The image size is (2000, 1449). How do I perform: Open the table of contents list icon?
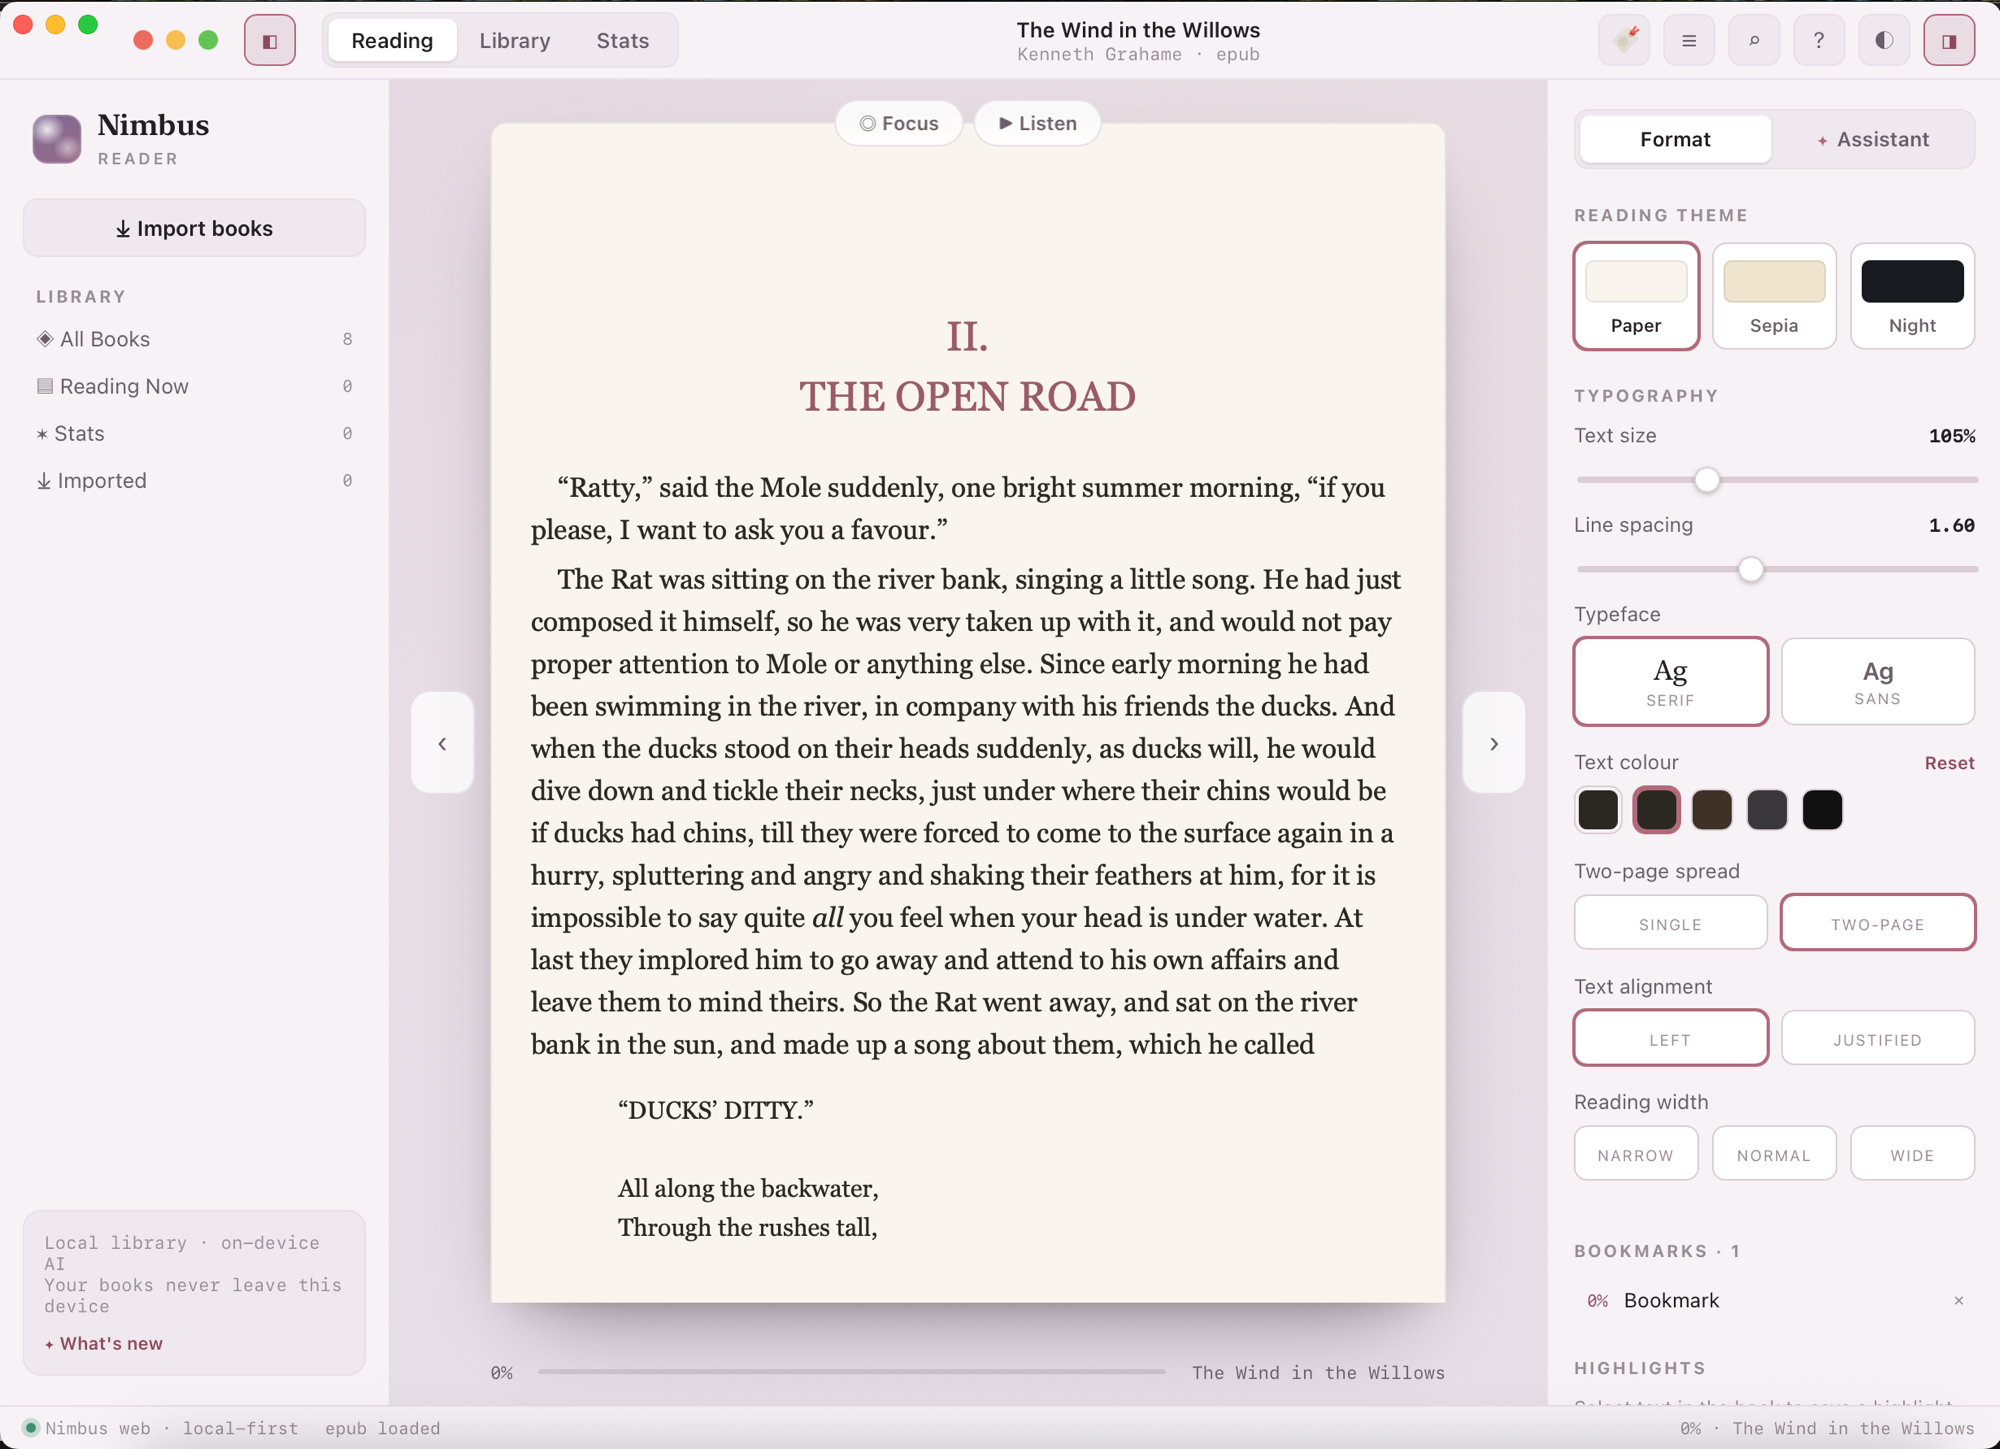click(x=1689, y=41)
